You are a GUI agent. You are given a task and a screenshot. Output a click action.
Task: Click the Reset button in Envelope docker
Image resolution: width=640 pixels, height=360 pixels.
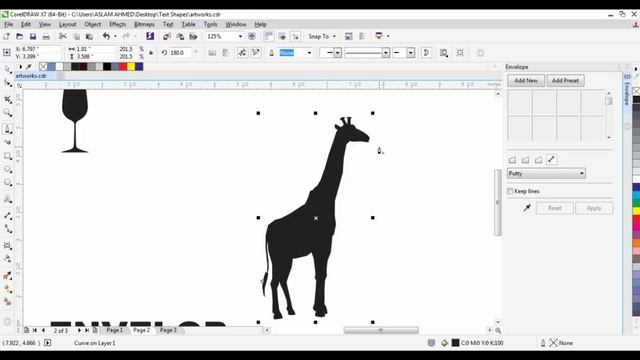pyautogui.click(x=554, y=208)
